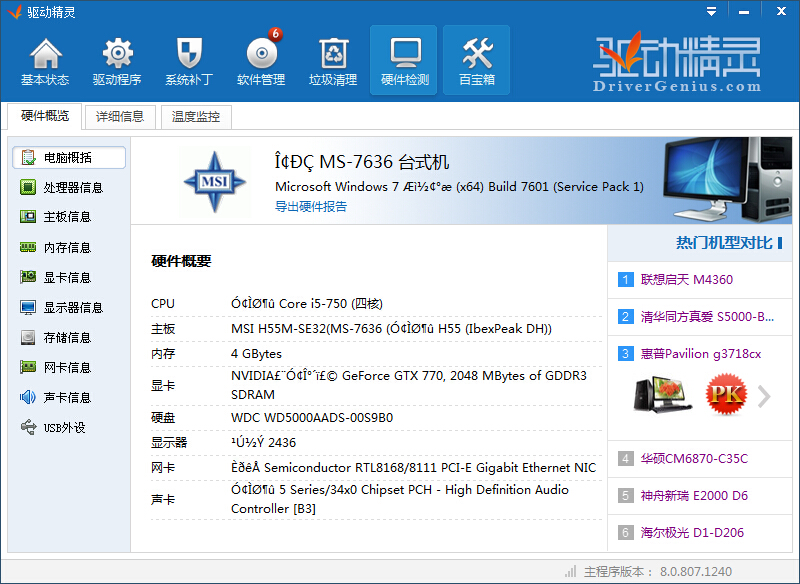Click the 4 GBytes memory value
This screenshot has height=584, width=800.
[x=256, y=353]
